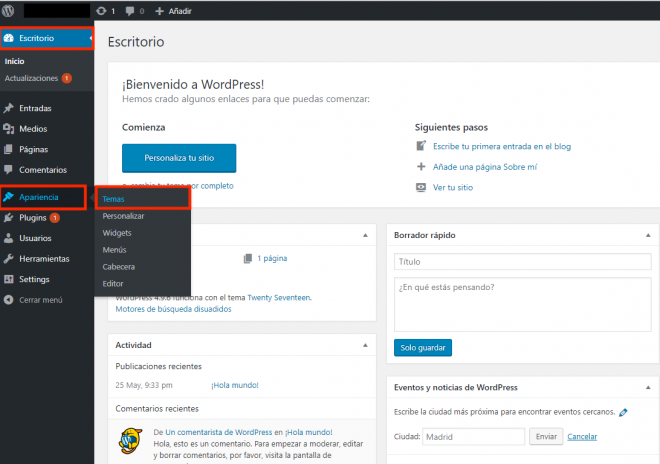Click the Herramientas wrench icon
Viewport: 660px width, 464px height.
click(x=8, y=259)
